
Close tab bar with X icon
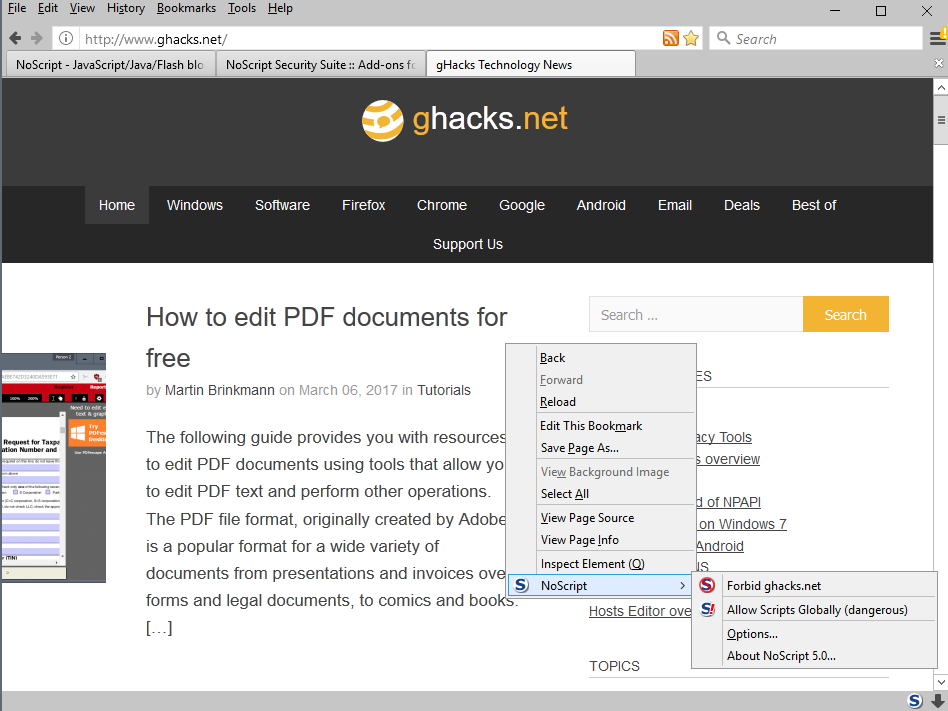[938, 63]
